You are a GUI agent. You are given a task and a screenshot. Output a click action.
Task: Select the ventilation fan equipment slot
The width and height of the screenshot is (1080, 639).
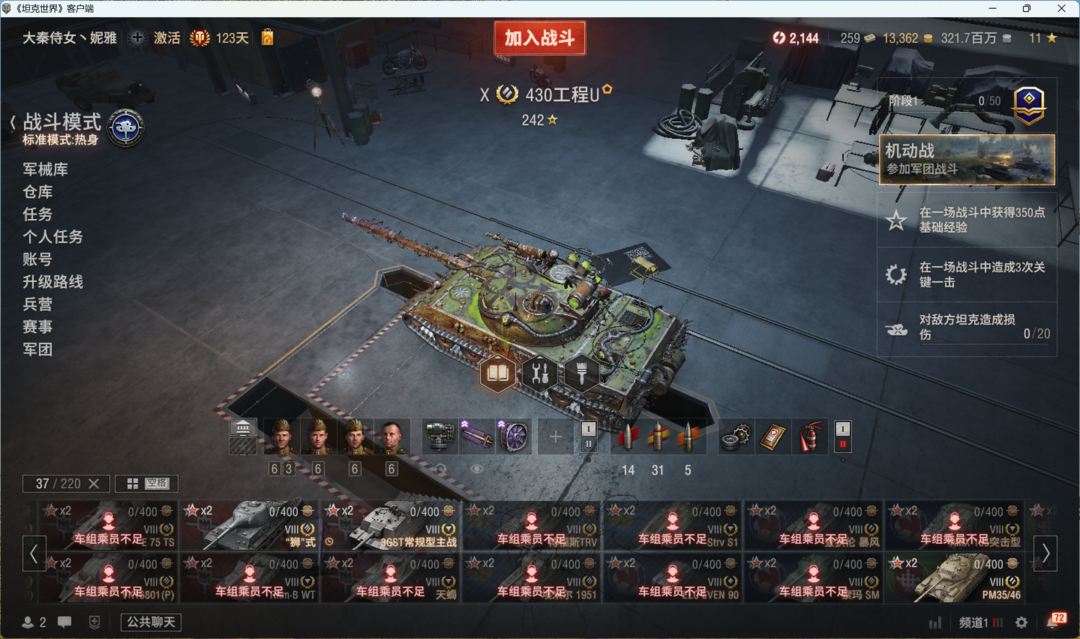(x=514, y=437)
